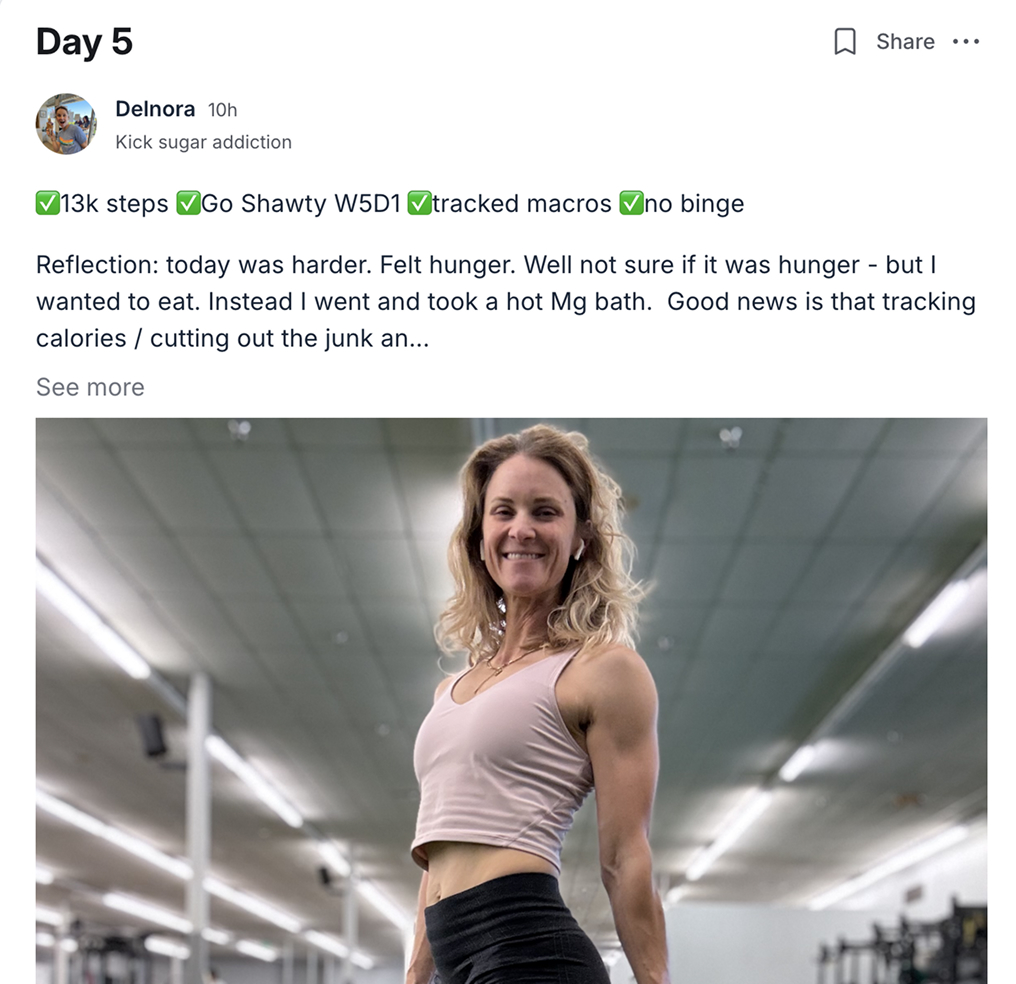Share this post using Share button
Image resolution: width=1016 pixels, height=984 pixels.
(905, 41)
